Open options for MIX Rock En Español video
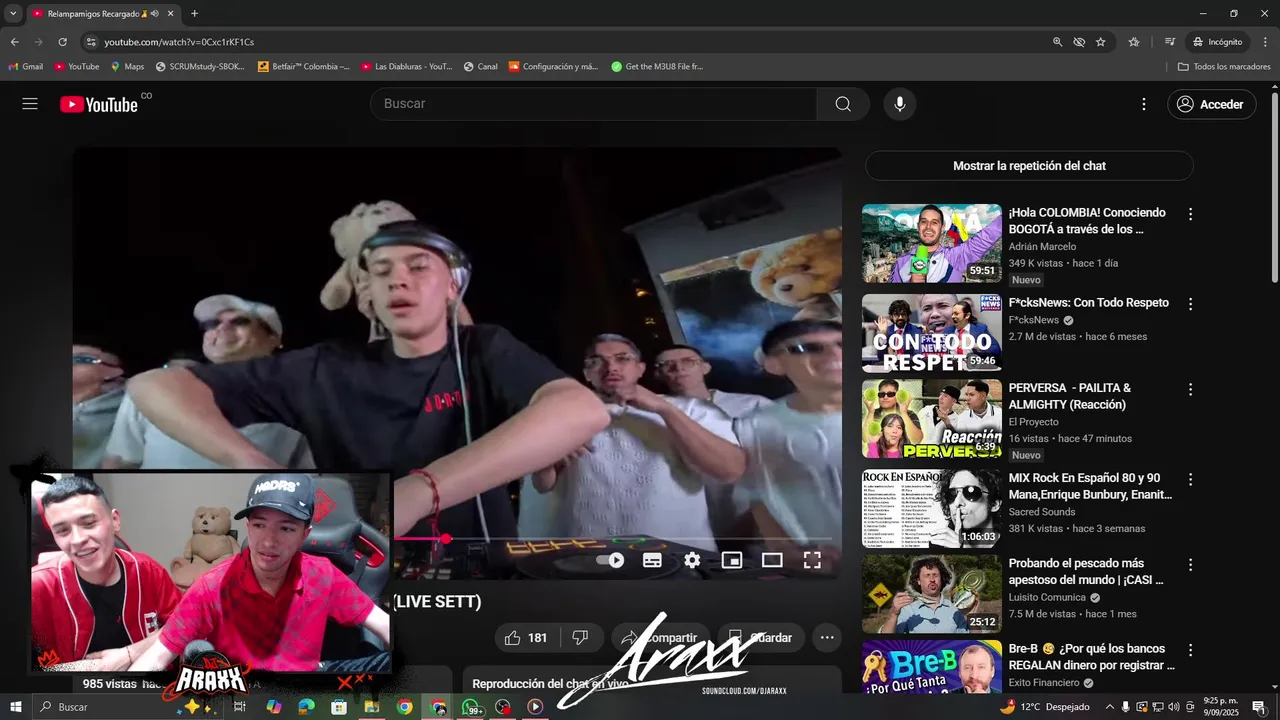Screen dimensions: 1280x720 pyautogui.click(x=1190, y=480)
